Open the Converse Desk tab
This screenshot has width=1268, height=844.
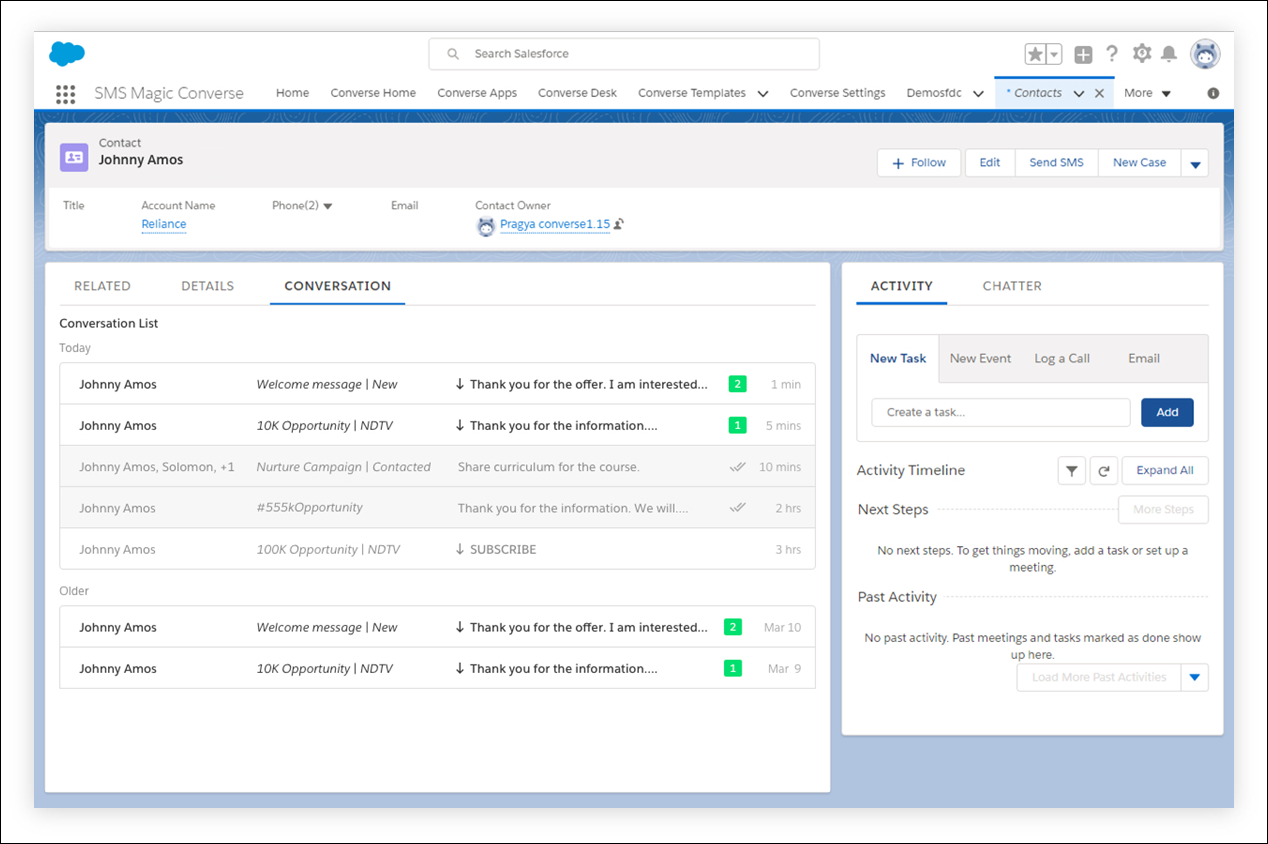click(x=577, y=93)
